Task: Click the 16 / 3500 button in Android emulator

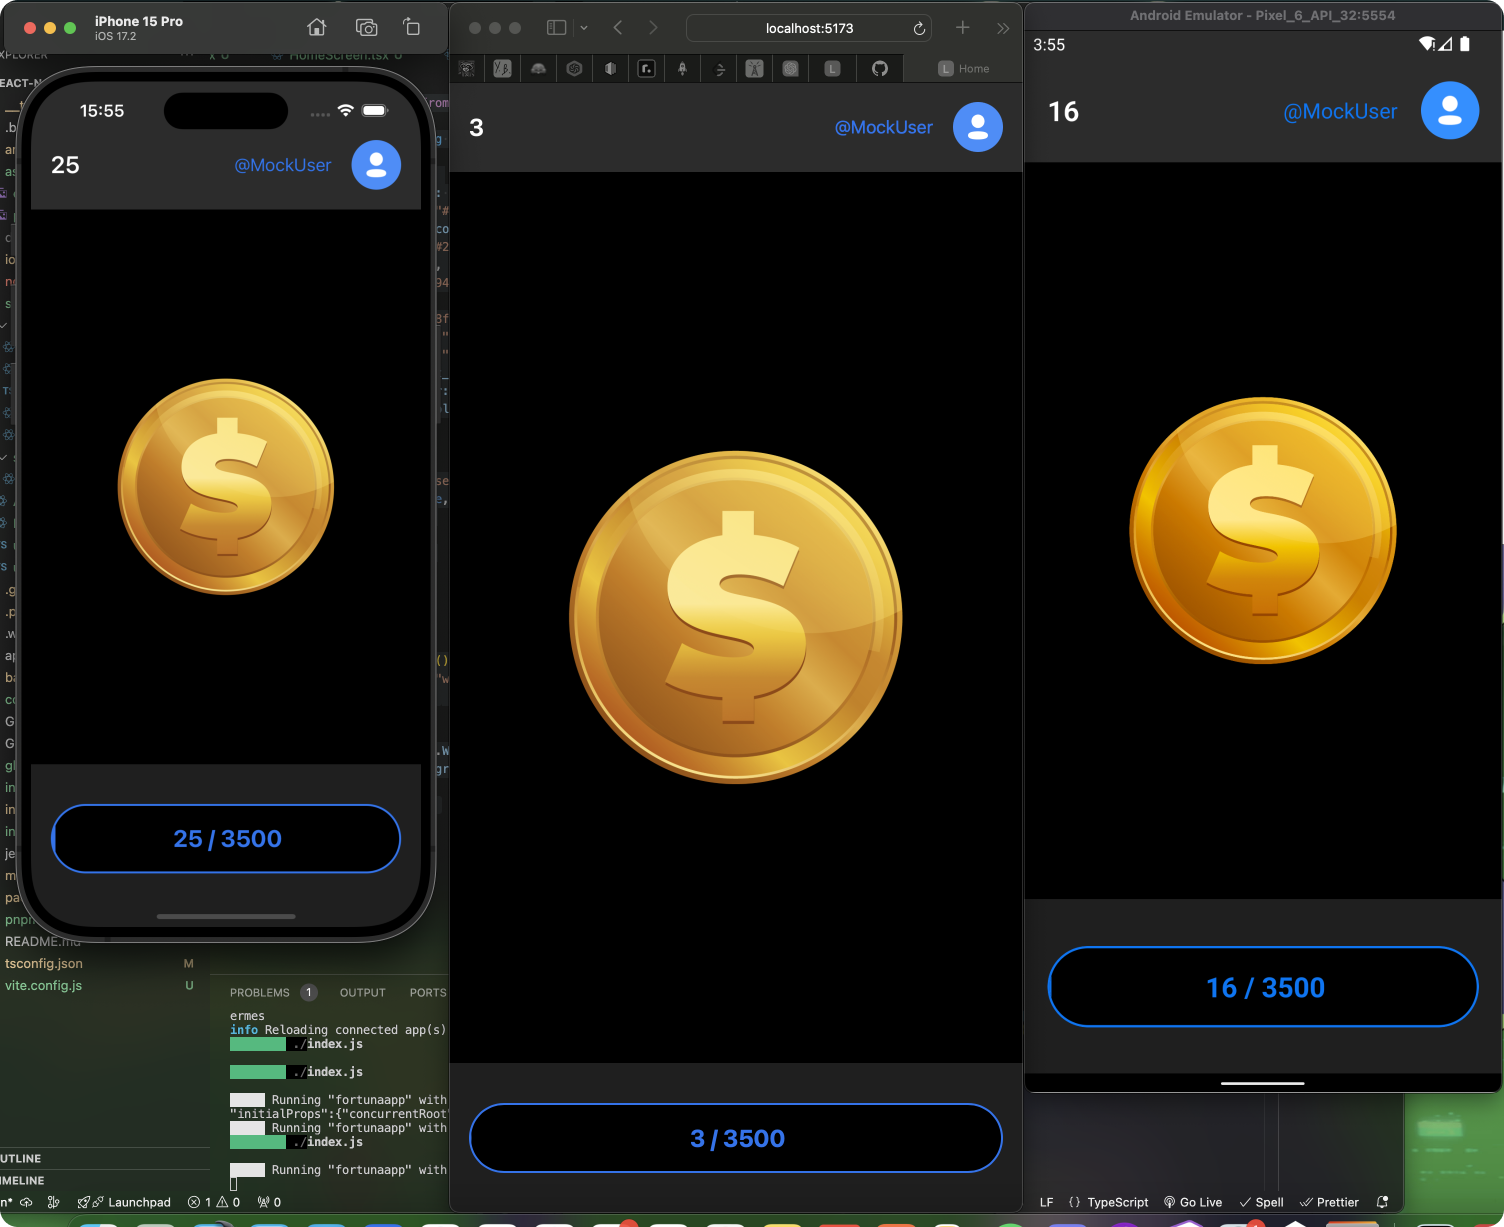Action: (1263, 987)
